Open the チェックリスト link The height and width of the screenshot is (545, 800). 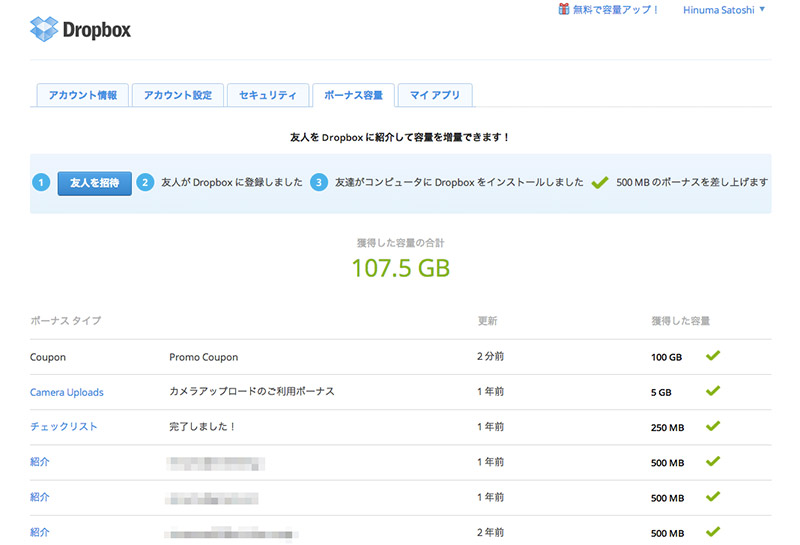[x=64, y=427]
